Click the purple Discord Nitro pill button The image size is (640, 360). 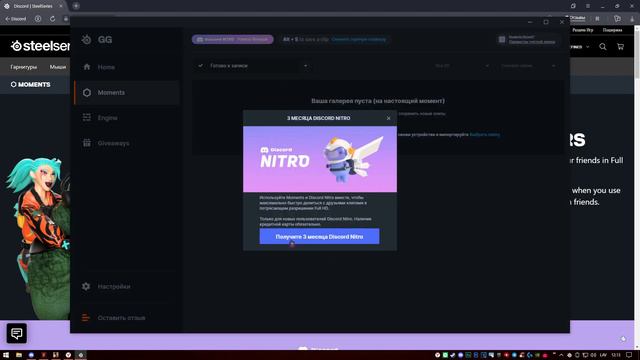pos(233,39)
